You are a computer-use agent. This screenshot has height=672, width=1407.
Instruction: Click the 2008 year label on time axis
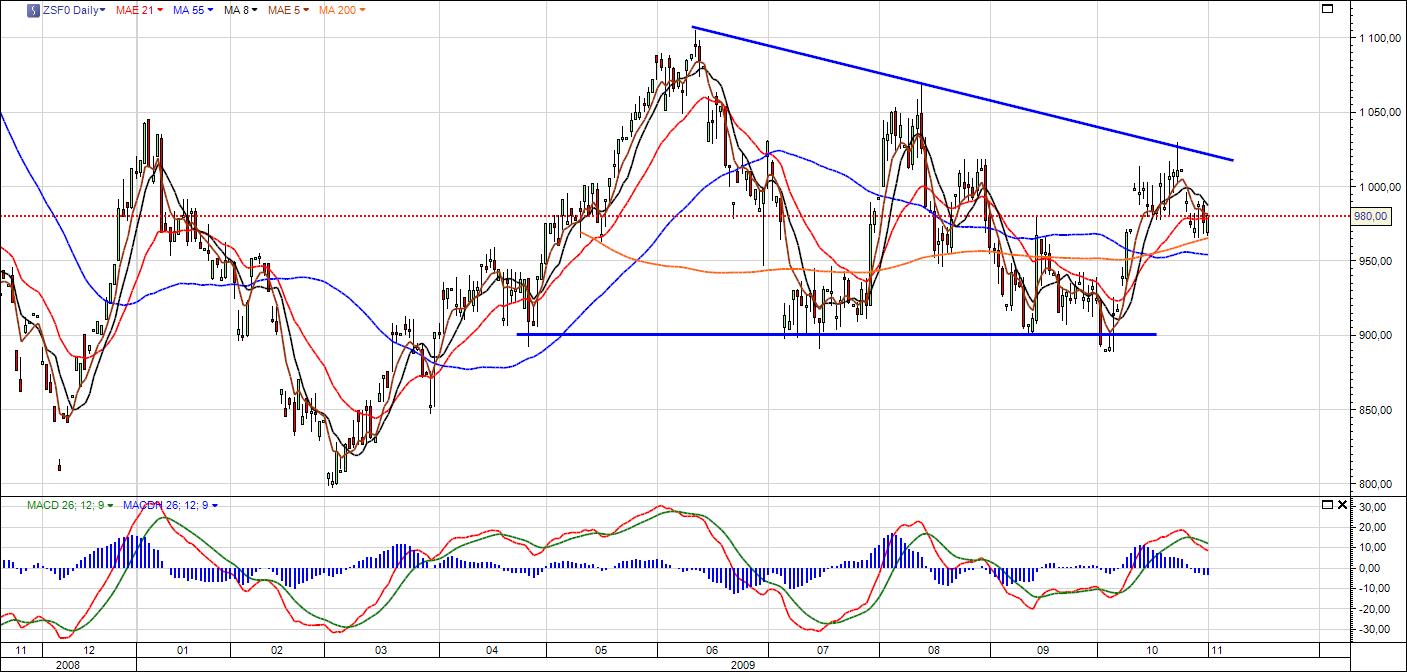click(x=68, y=663)
